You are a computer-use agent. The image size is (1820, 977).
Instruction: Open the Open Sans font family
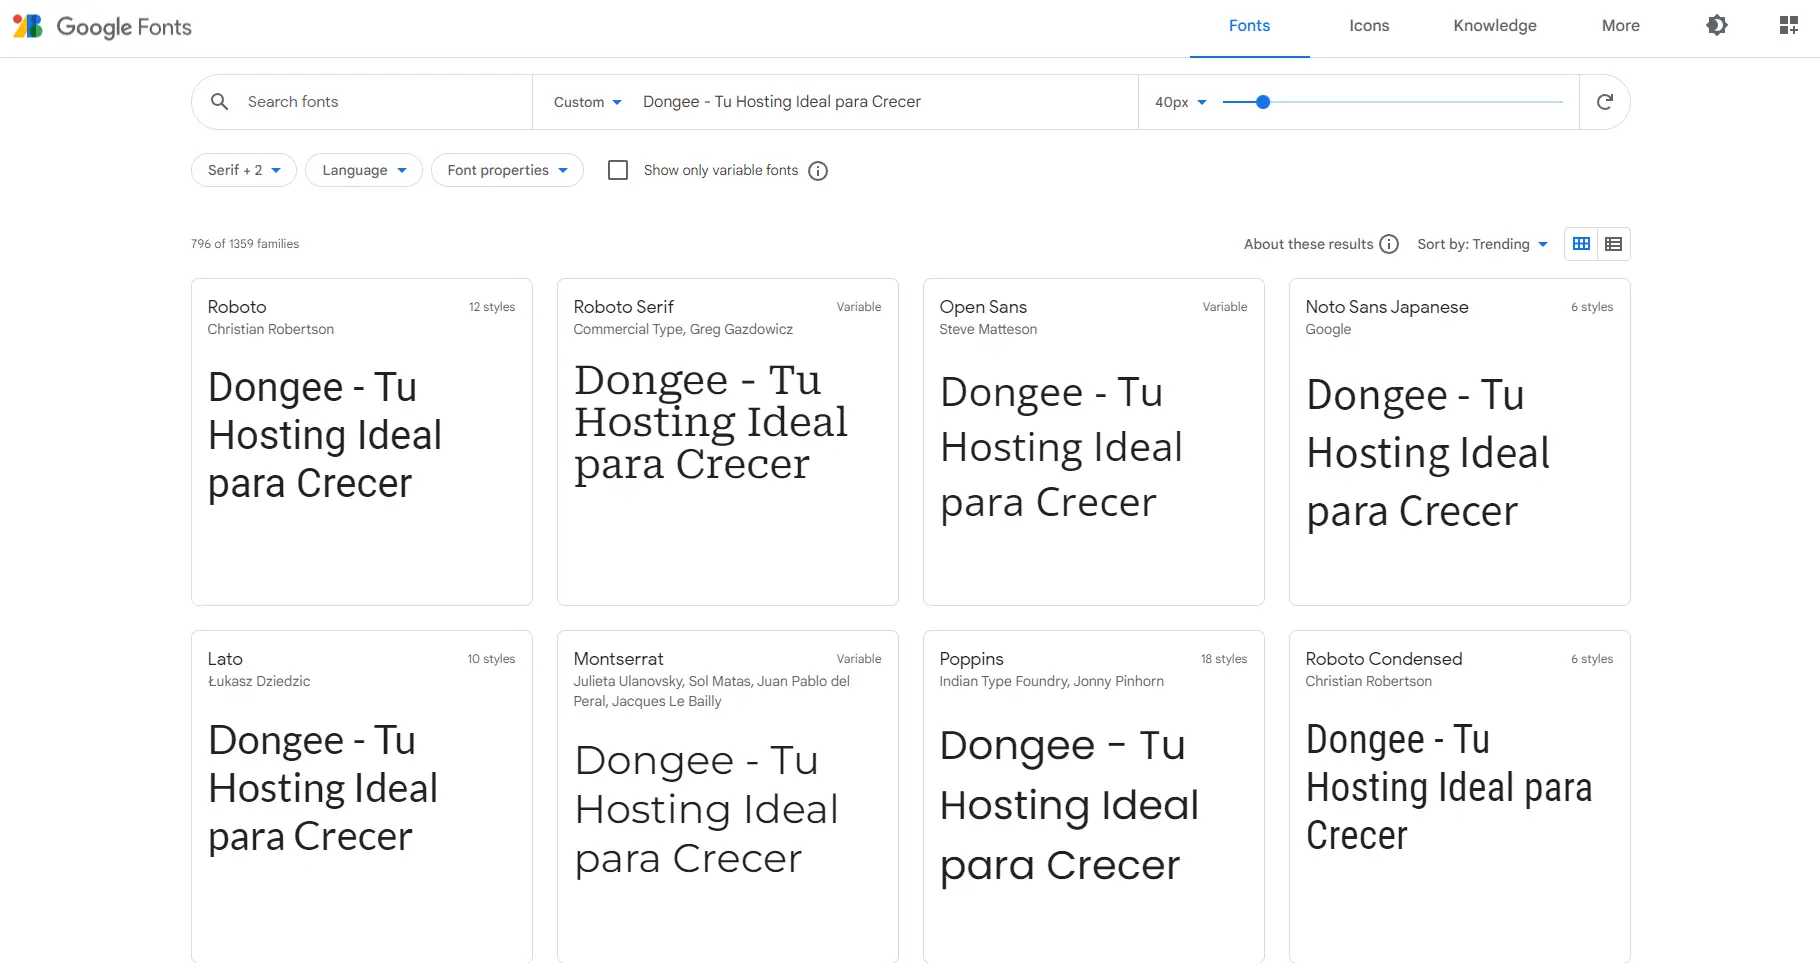[983, 307]
